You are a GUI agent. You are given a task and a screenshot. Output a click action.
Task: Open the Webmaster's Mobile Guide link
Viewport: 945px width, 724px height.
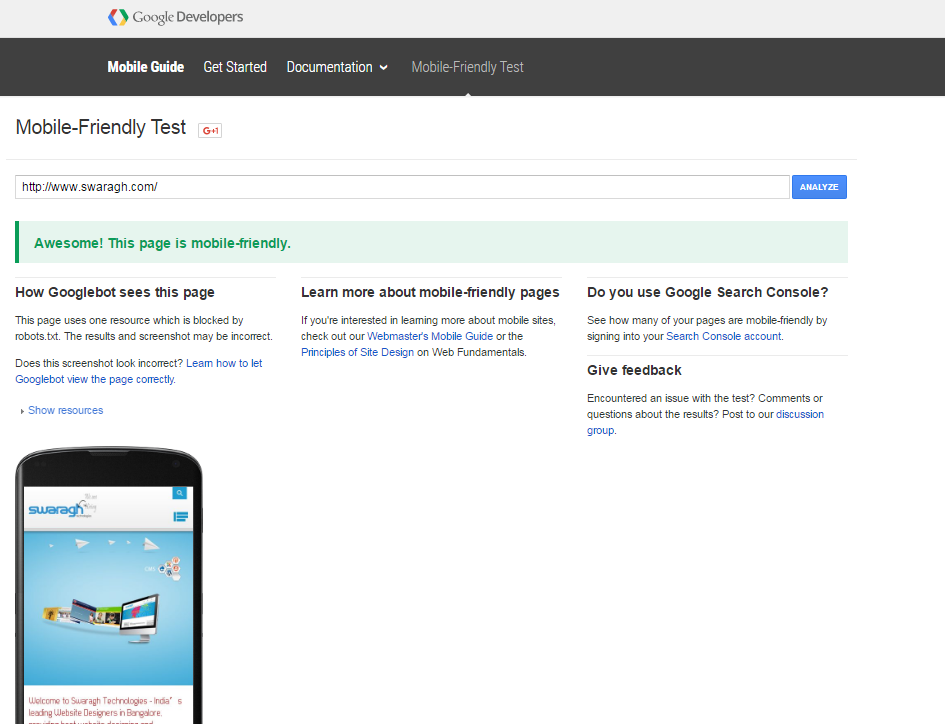point(430,336)
